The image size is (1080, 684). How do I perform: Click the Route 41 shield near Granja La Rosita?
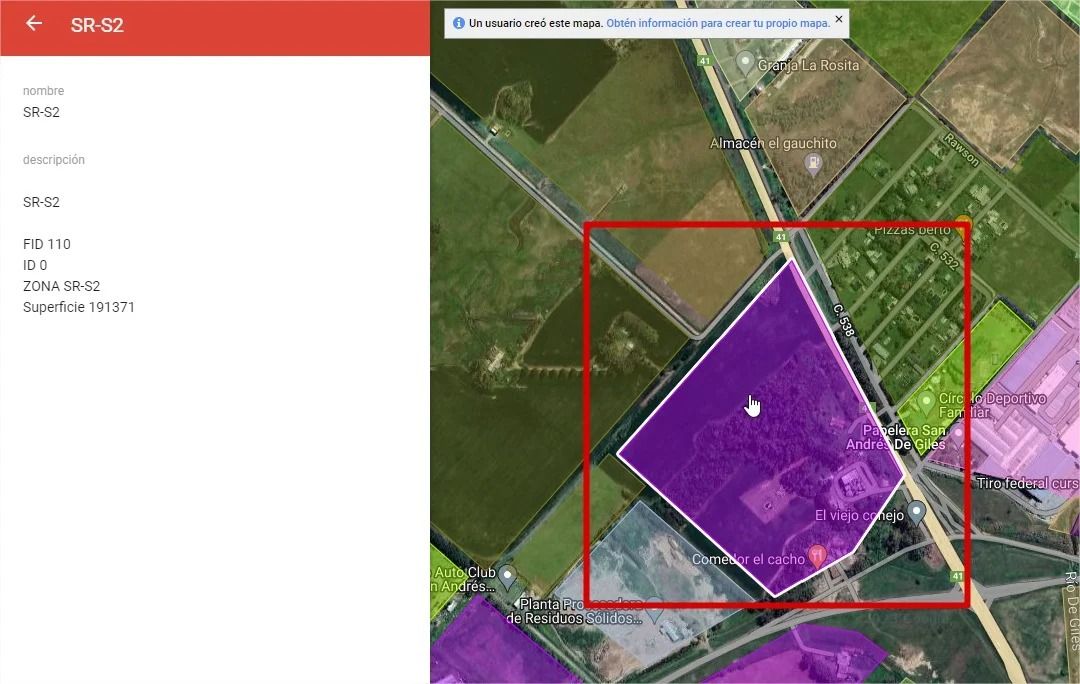click(x=704, y=61)
